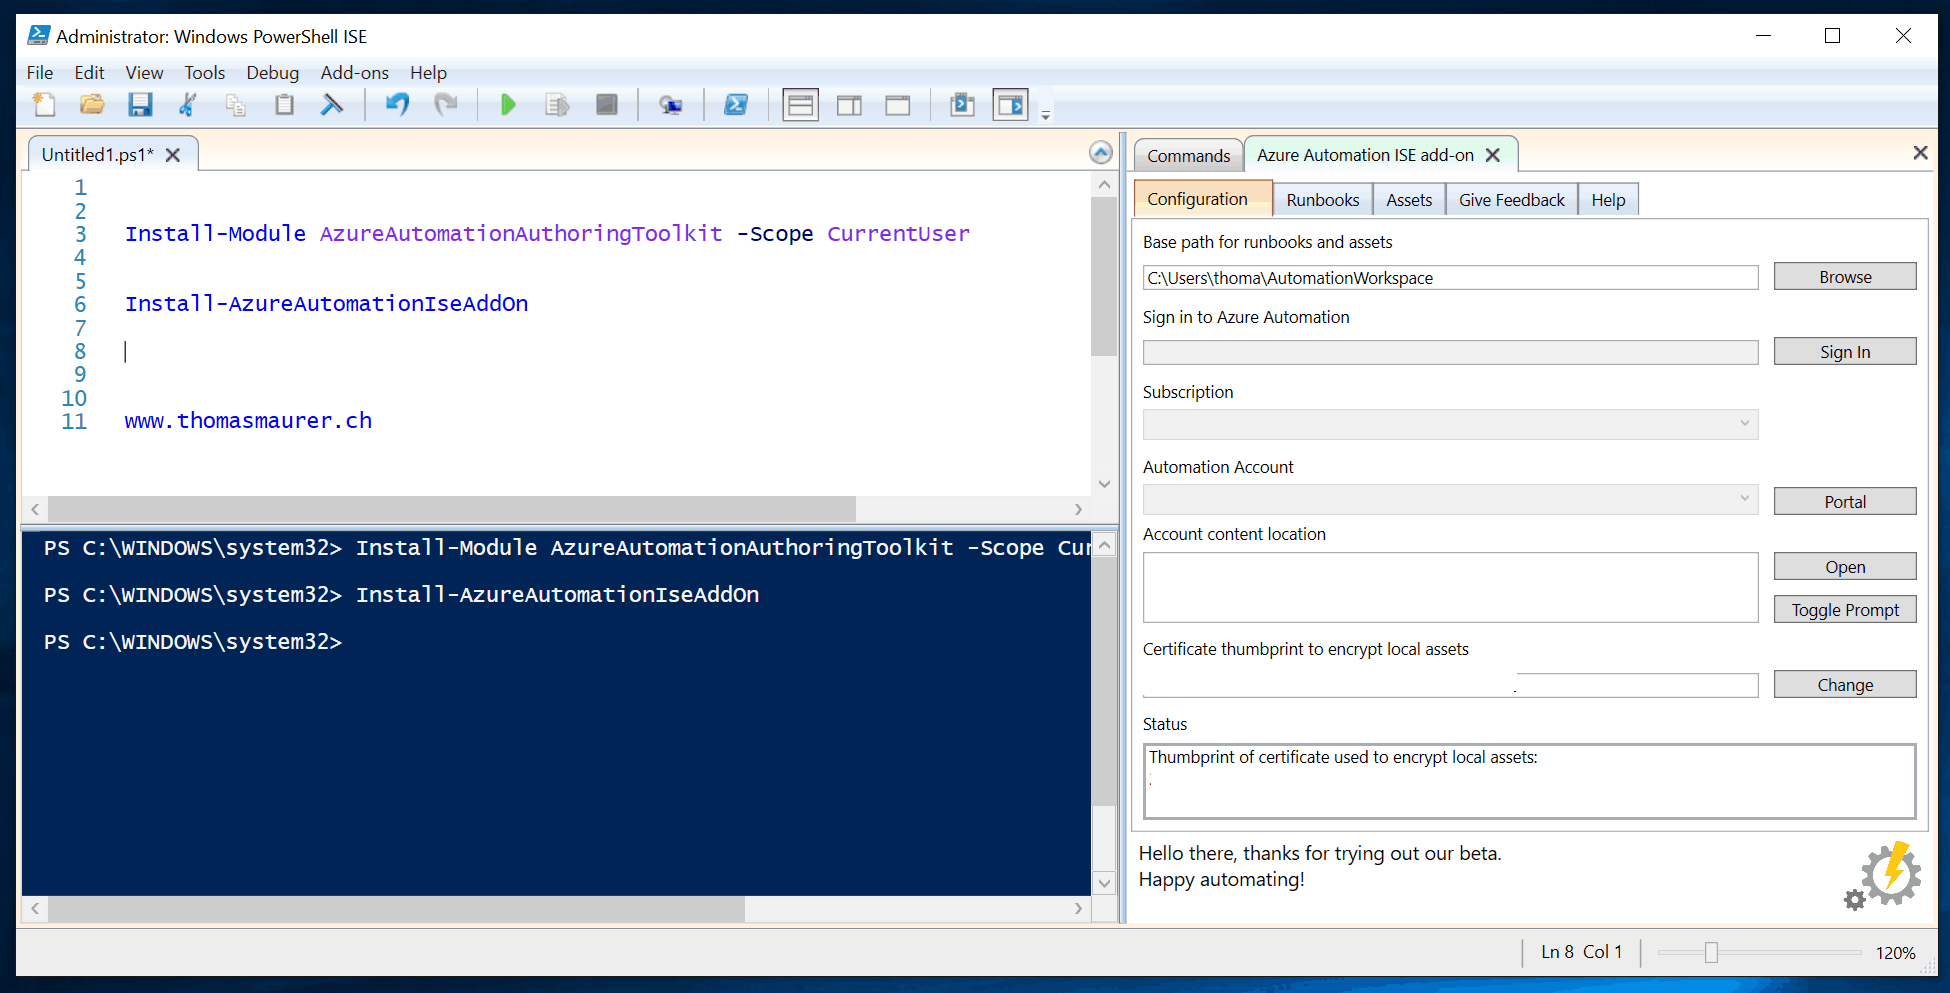Screen dimensions: 1950x993
Task: Create a new script with the New icon
Action: [43, 104]
